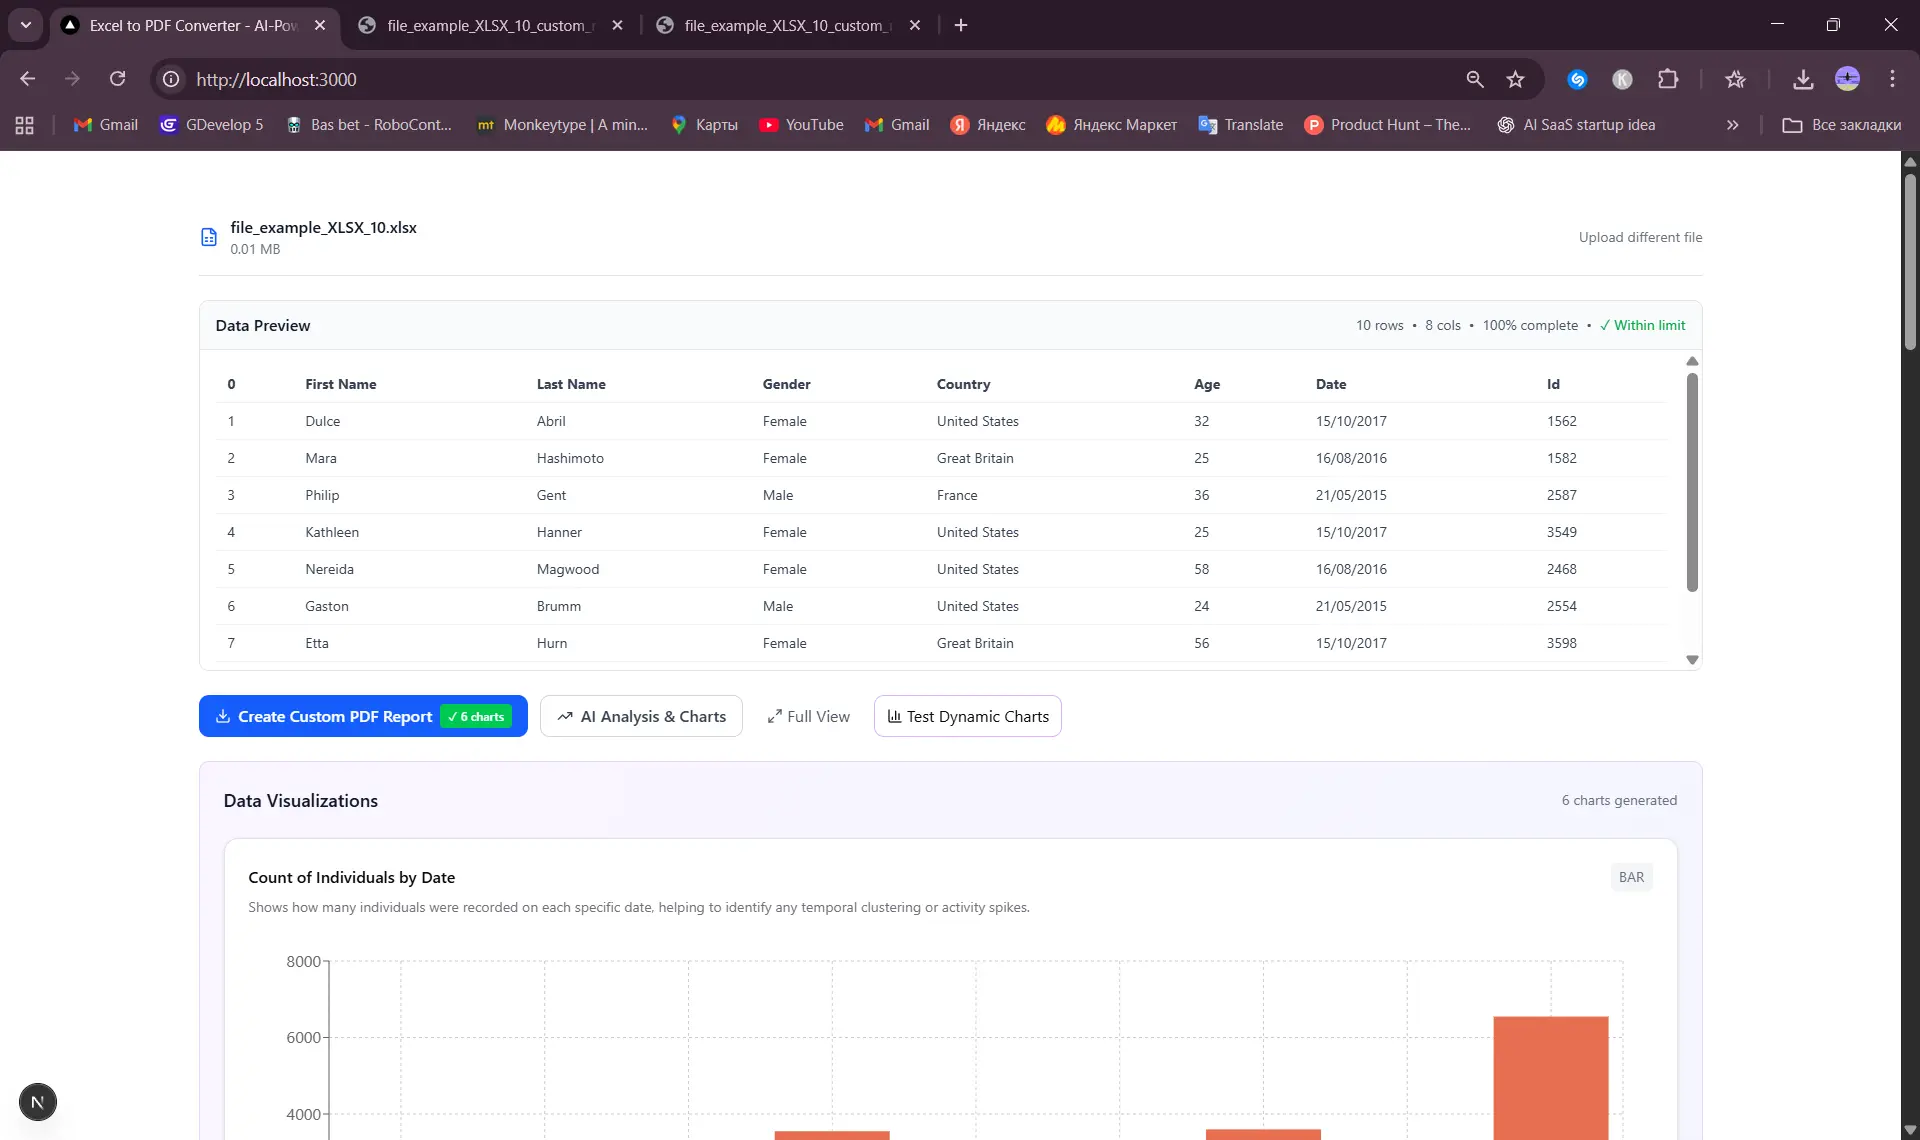Open the GDevelop 5 bookmark

(x=212, y=125)
